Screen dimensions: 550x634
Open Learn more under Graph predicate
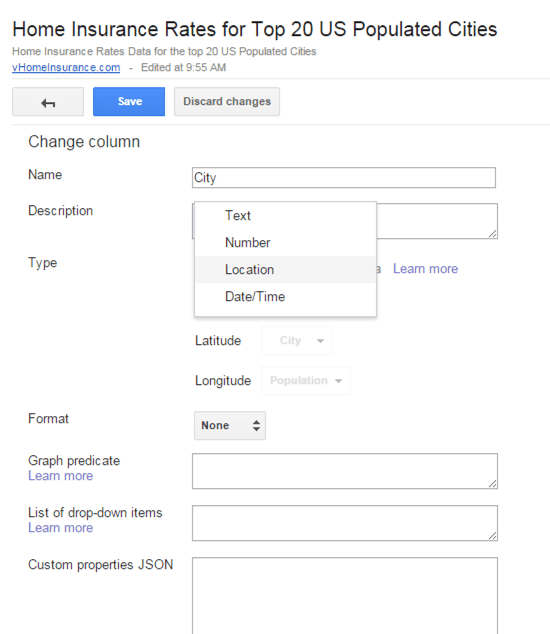click(x=61, y=476)
